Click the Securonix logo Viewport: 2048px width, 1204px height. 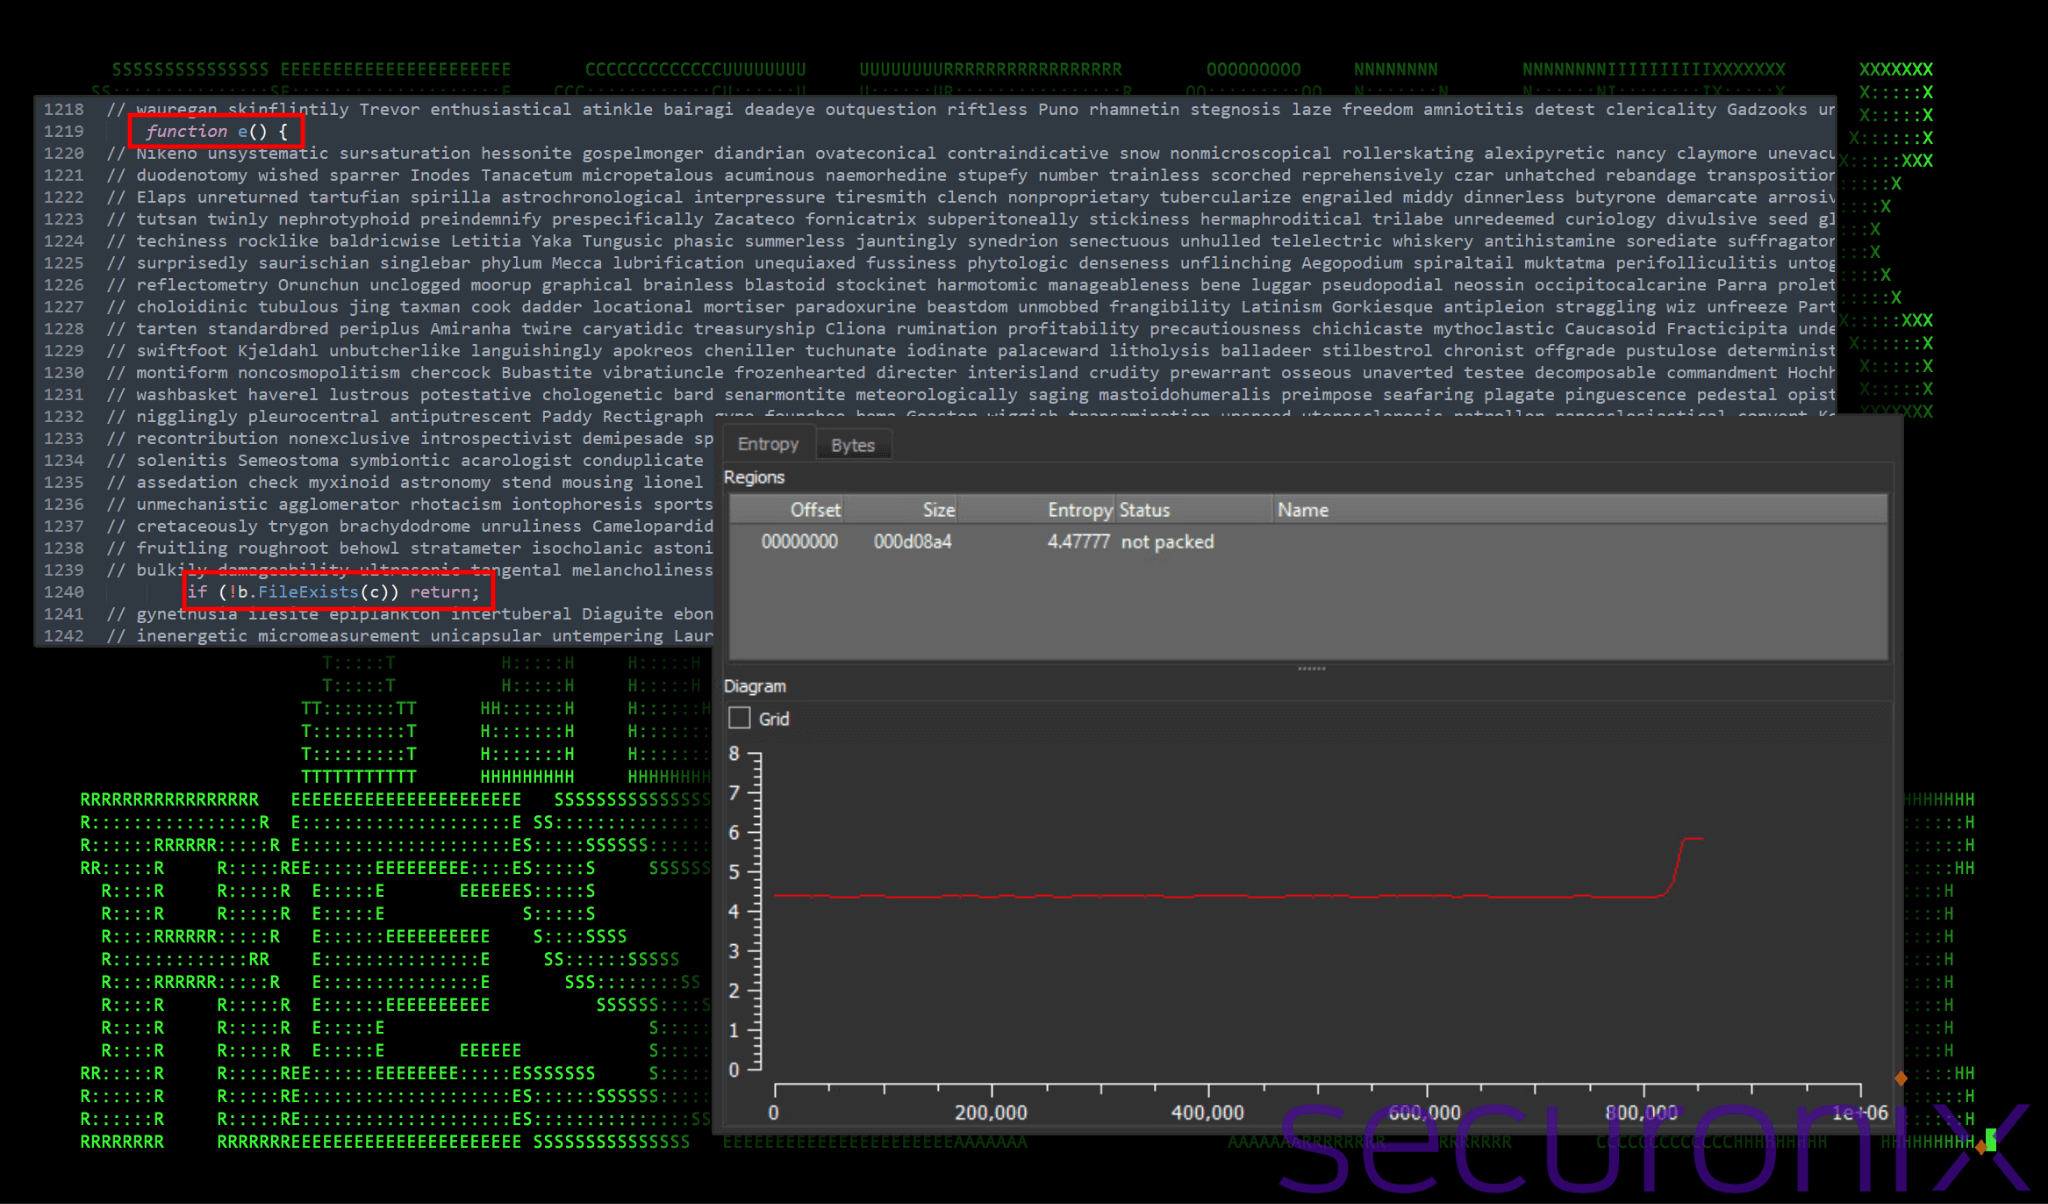(1650, 1150)
